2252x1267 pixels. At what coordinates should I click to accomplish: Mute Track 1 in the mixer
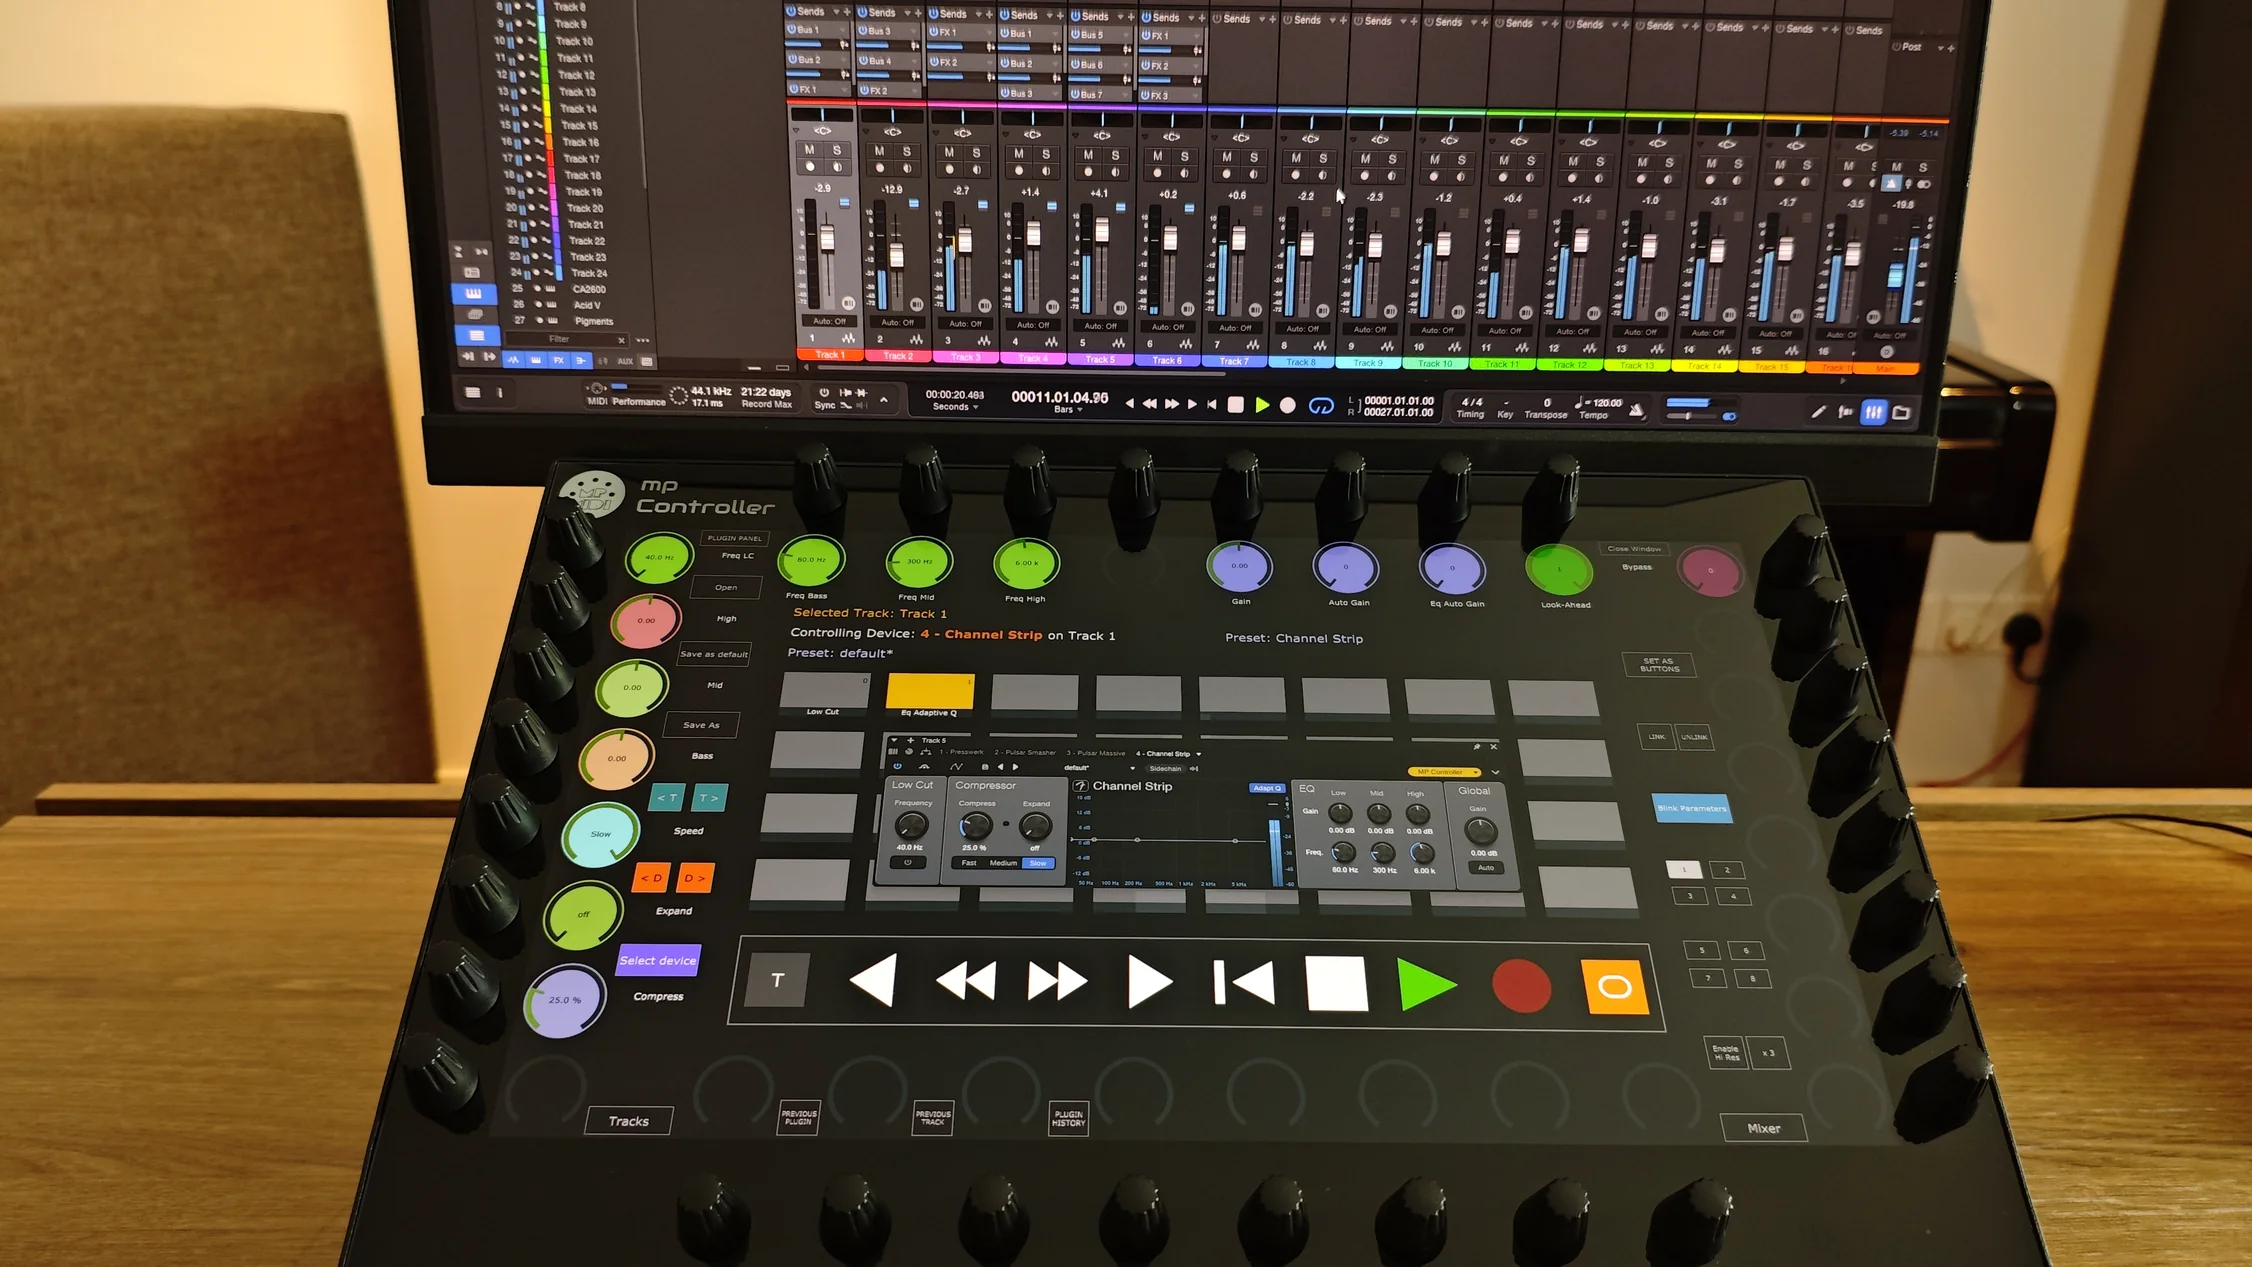[810, 150]
